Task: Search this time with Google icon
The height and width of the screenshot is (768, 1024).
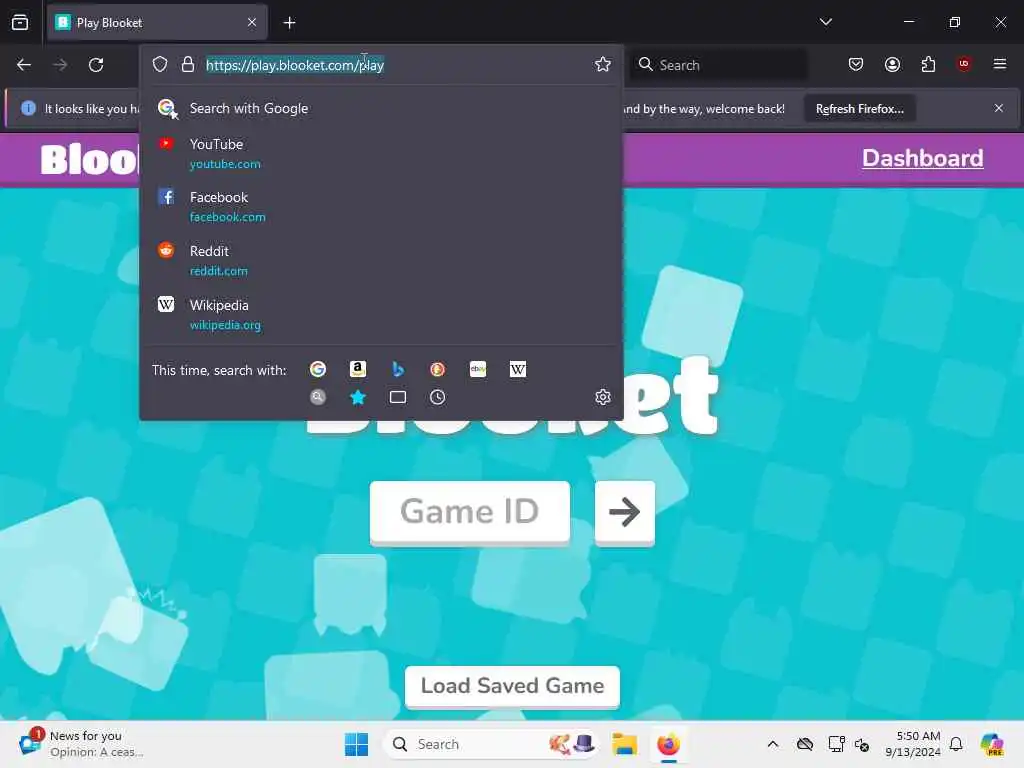Action: click(318, 370)
